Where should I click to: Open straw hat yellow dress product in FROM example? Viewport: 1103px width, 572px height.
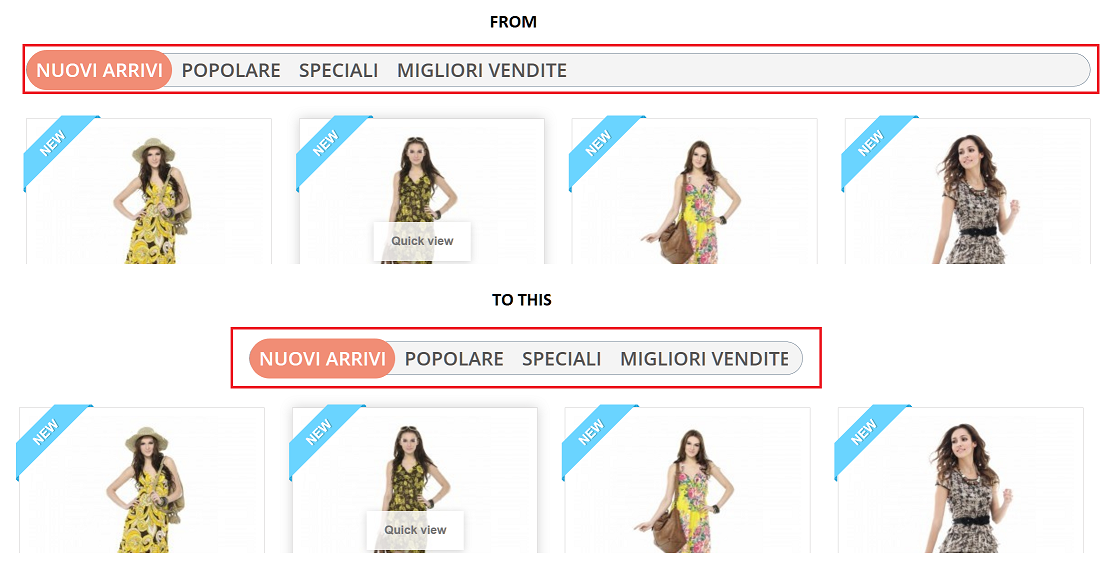pyautogui.click(x=149, y=191)
